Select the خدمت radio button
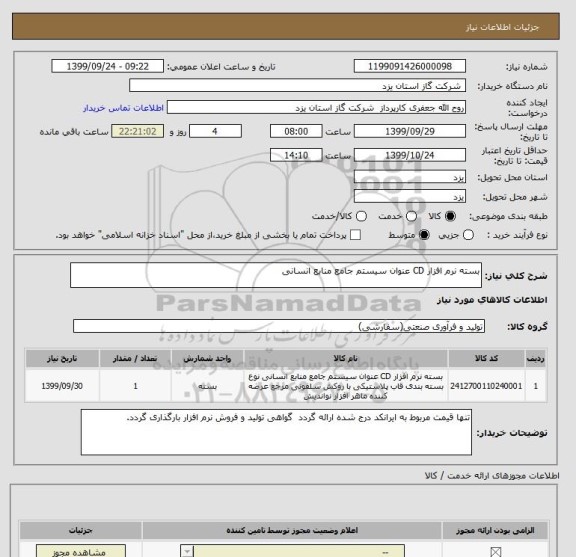 click(411, 216)
